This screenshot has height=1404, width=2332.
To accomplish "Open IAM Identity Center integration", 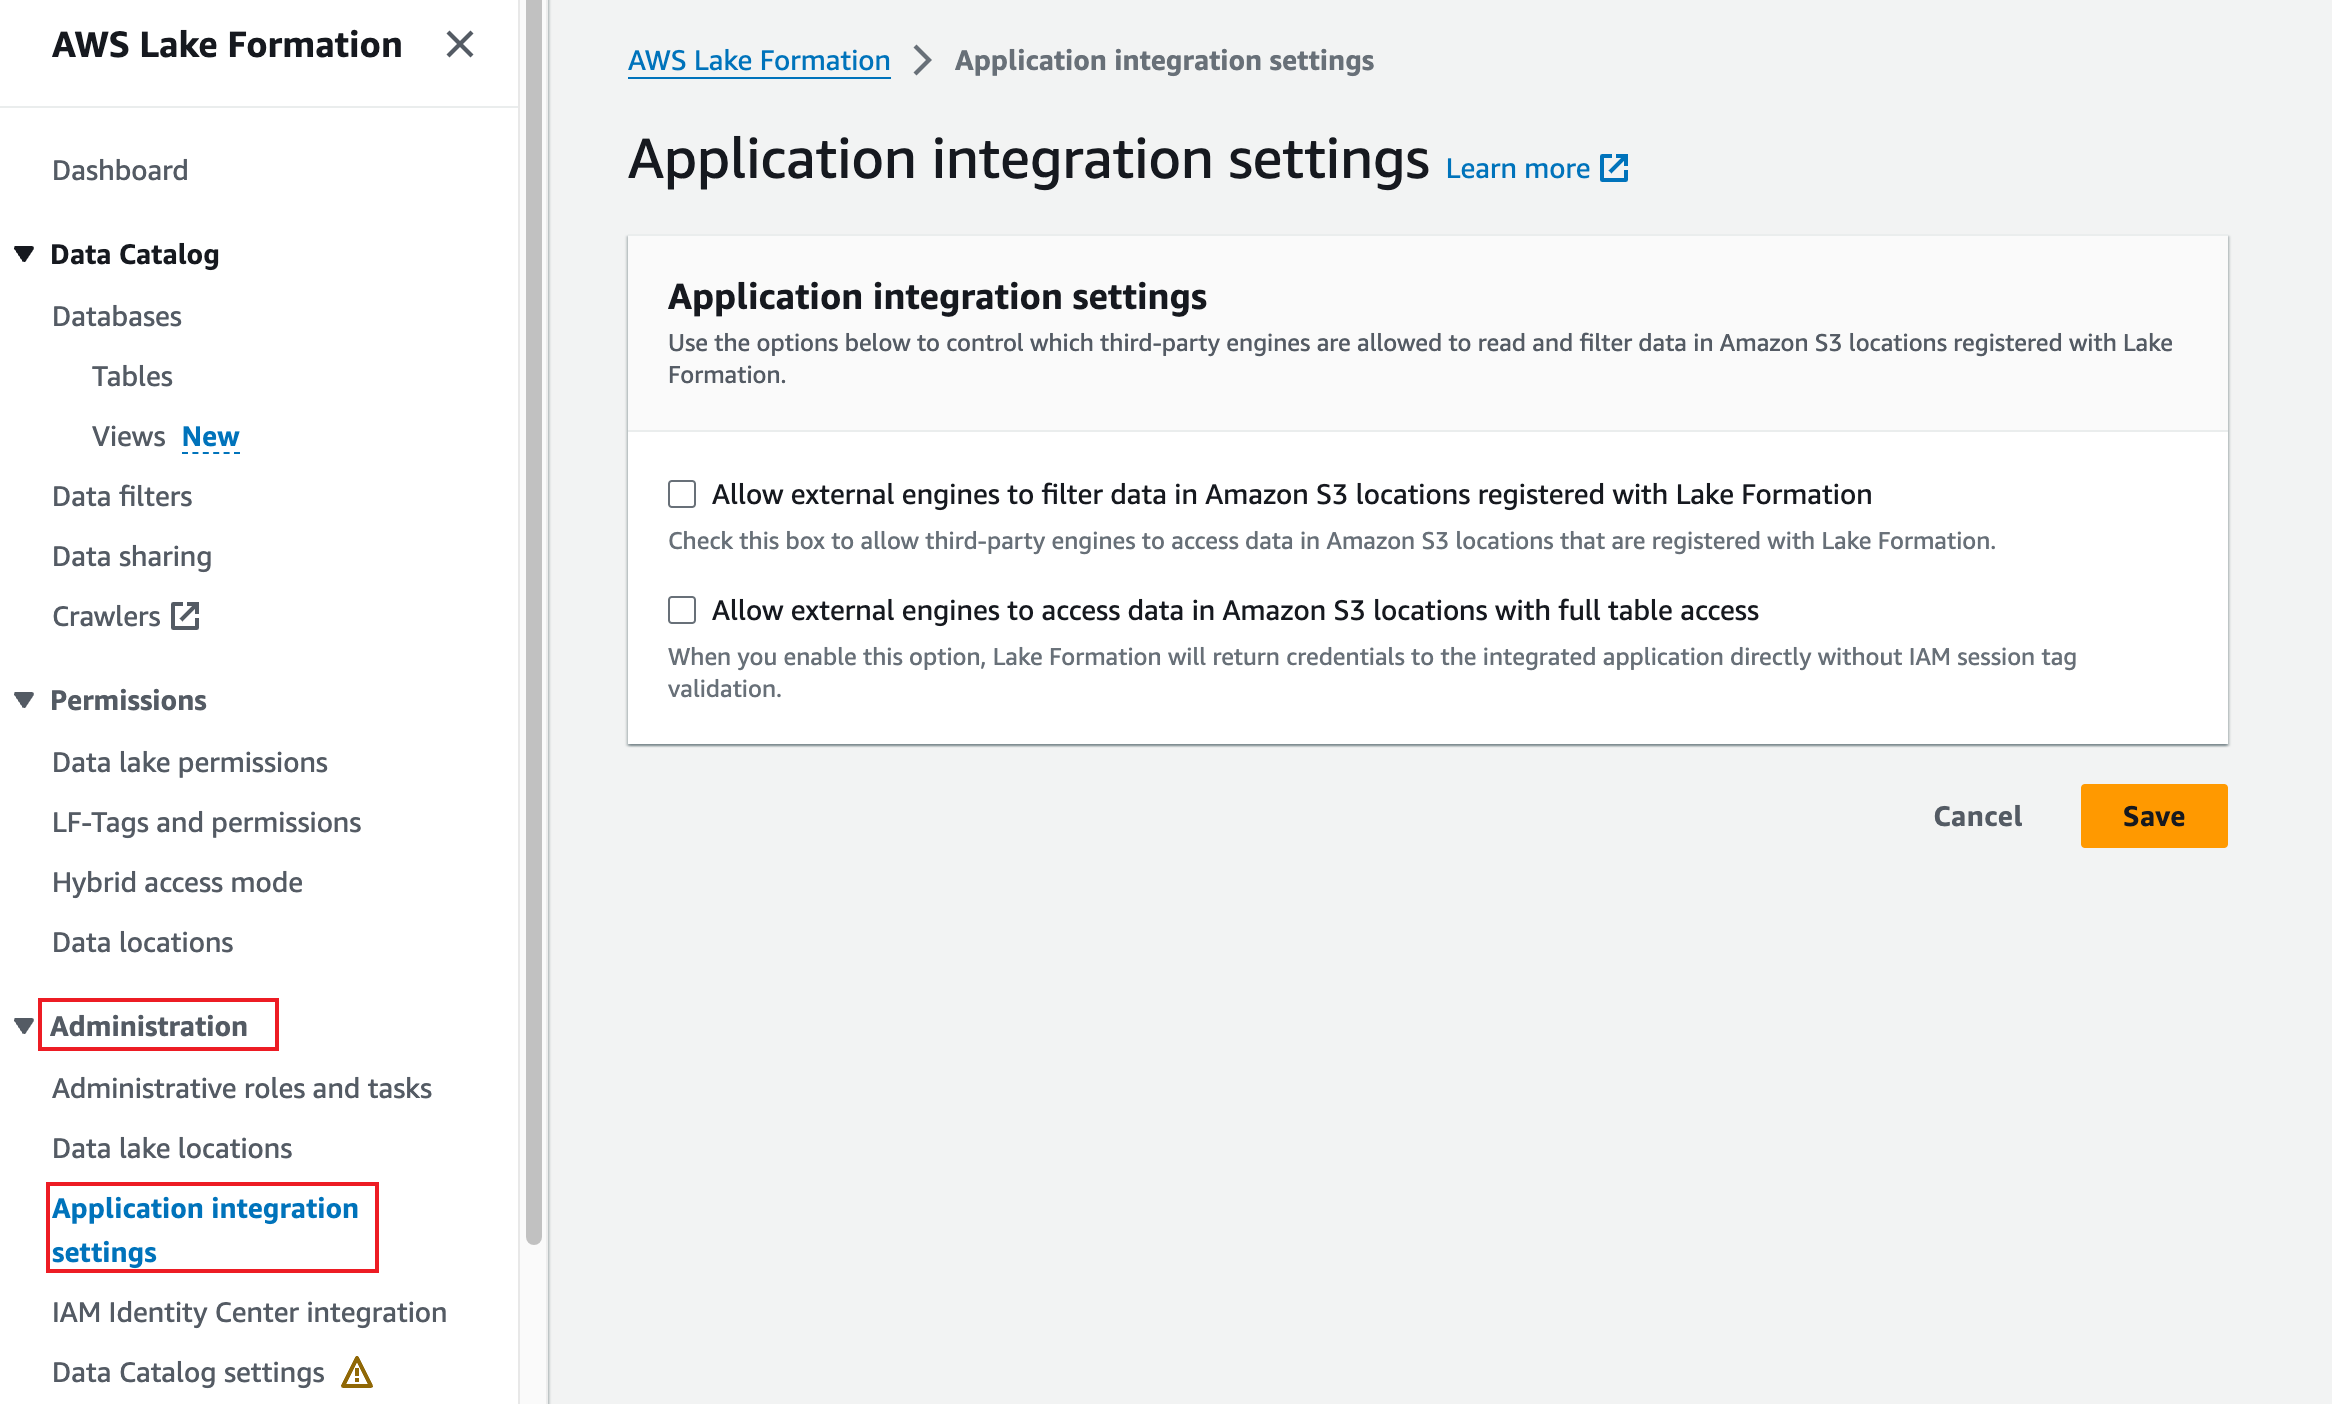I will pyautogui.click(x=249, y=1312).
